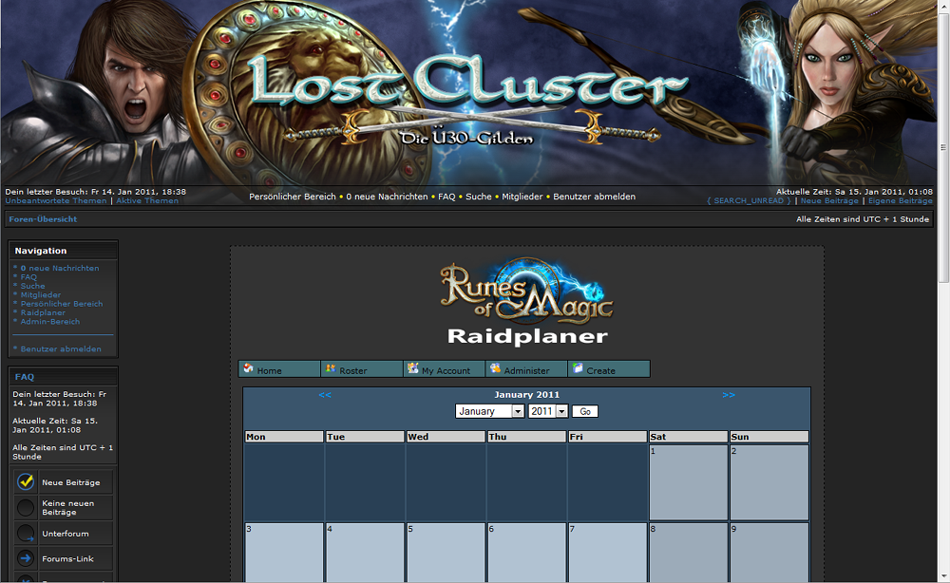Viewport: 950px width, 583px height.
Task: Click Mitglieder in Navigation sidebar
Action: tap(41, 295)
